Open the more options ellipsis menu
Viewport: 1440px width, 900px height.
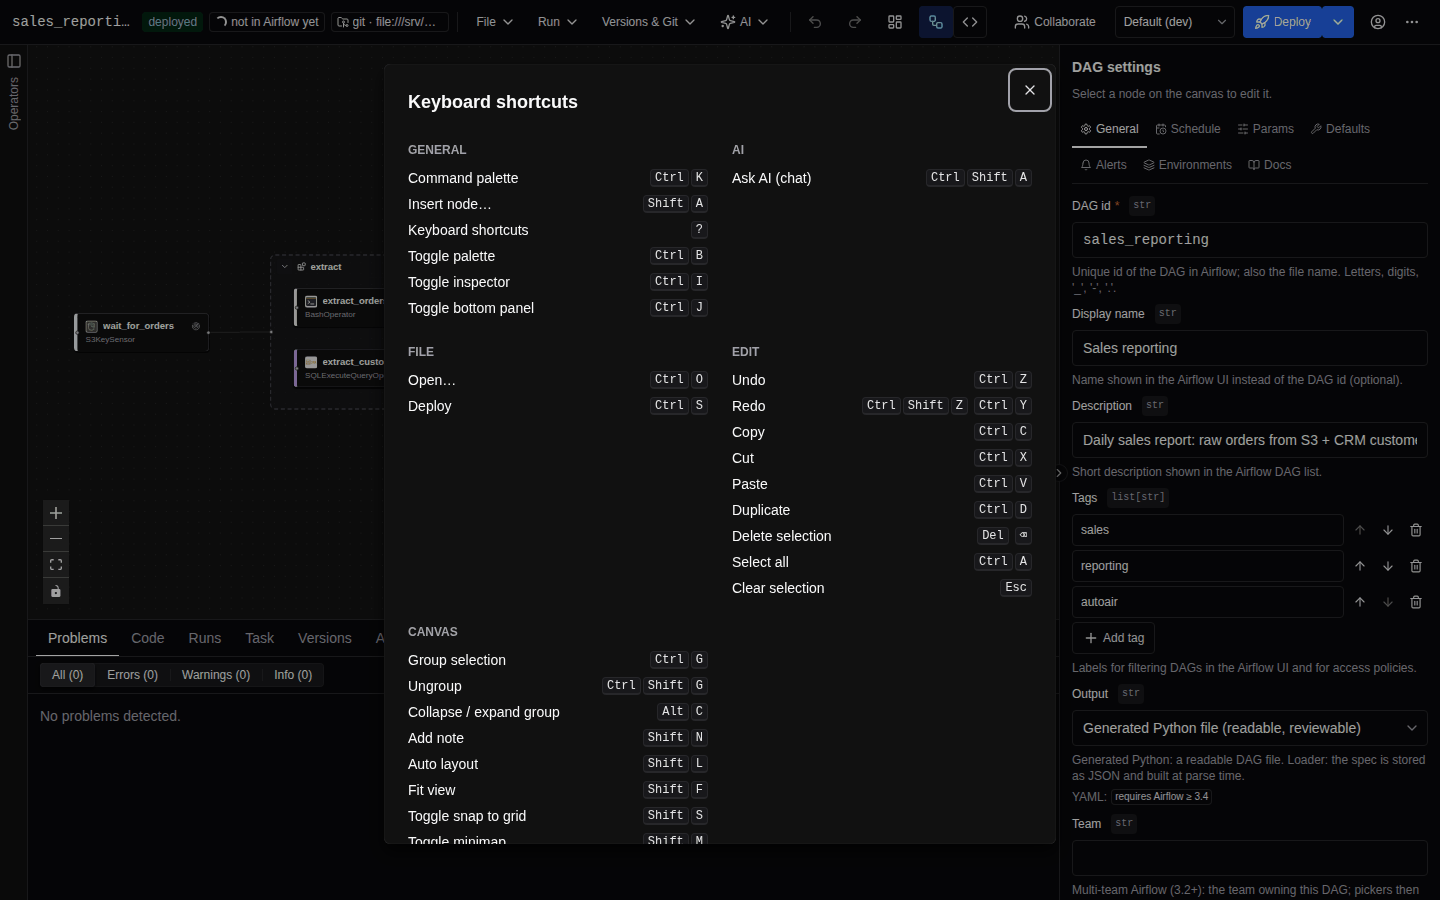(x=1412, y=22)
